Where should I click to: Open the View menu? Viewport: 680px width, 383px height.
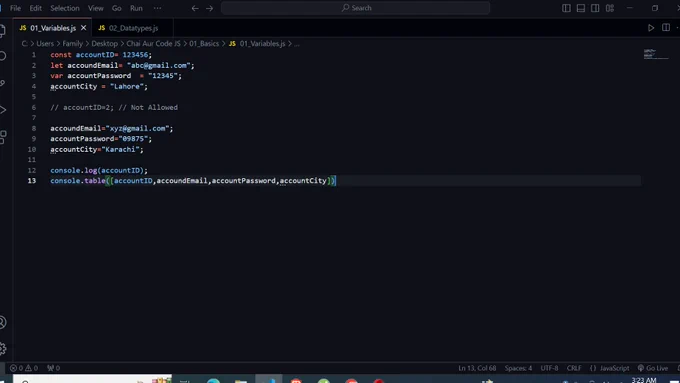(95, 8)
